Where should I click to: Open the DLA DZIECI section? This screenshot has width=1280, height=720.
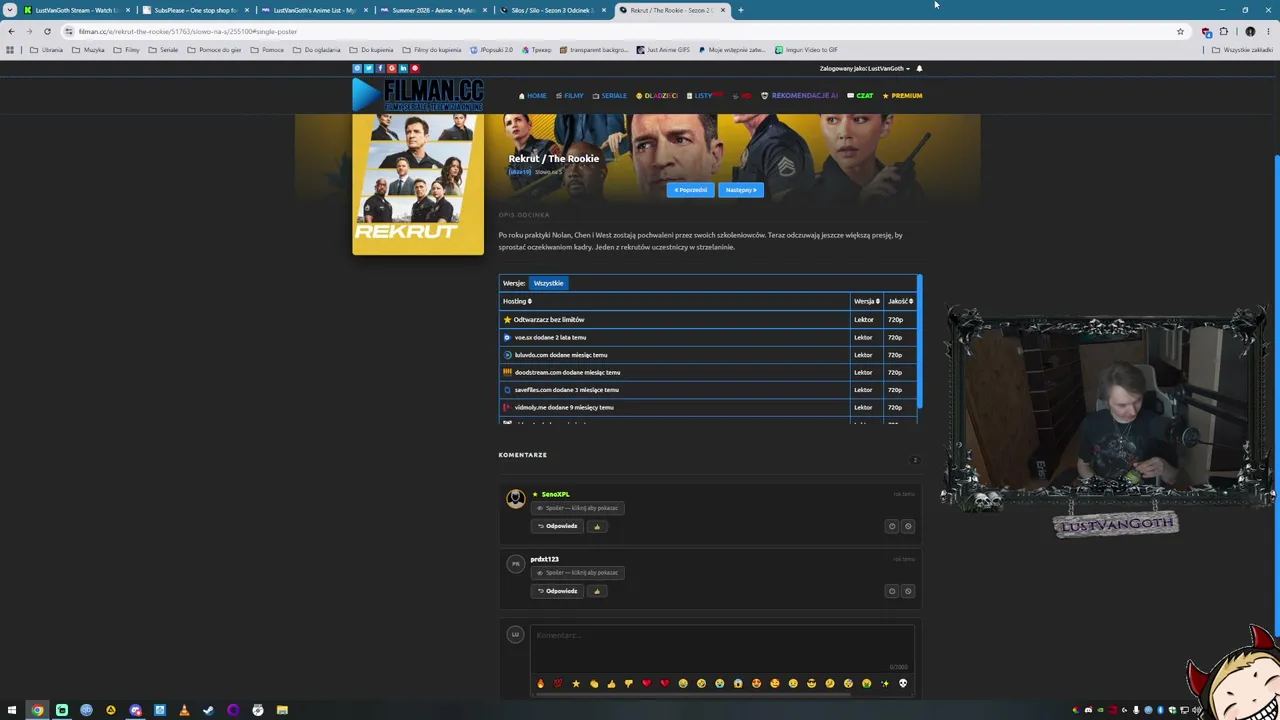click(x=657, y=96)
